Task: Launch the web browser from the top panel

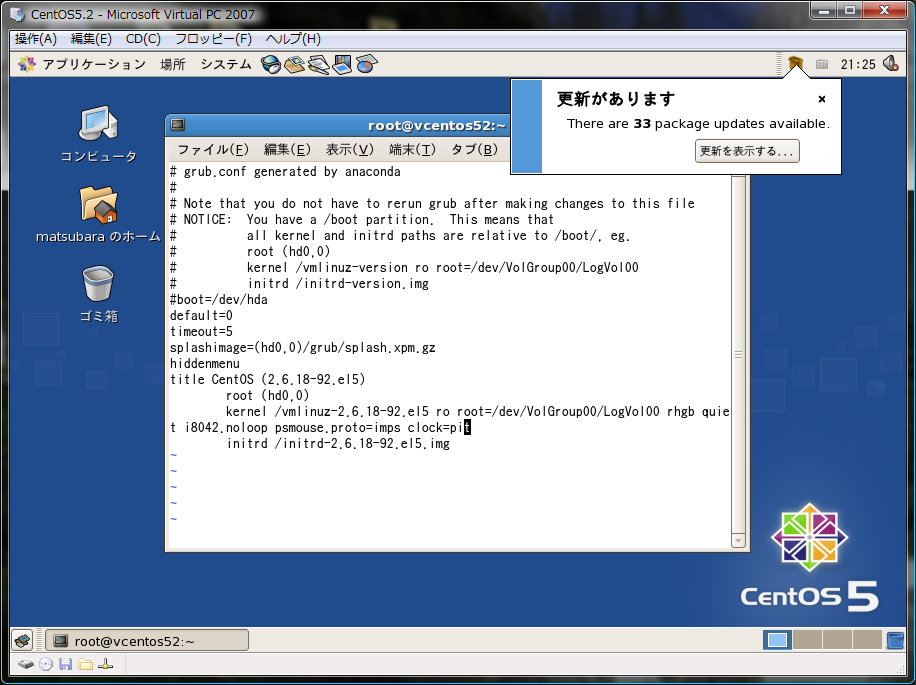Action: pos(270,64)
